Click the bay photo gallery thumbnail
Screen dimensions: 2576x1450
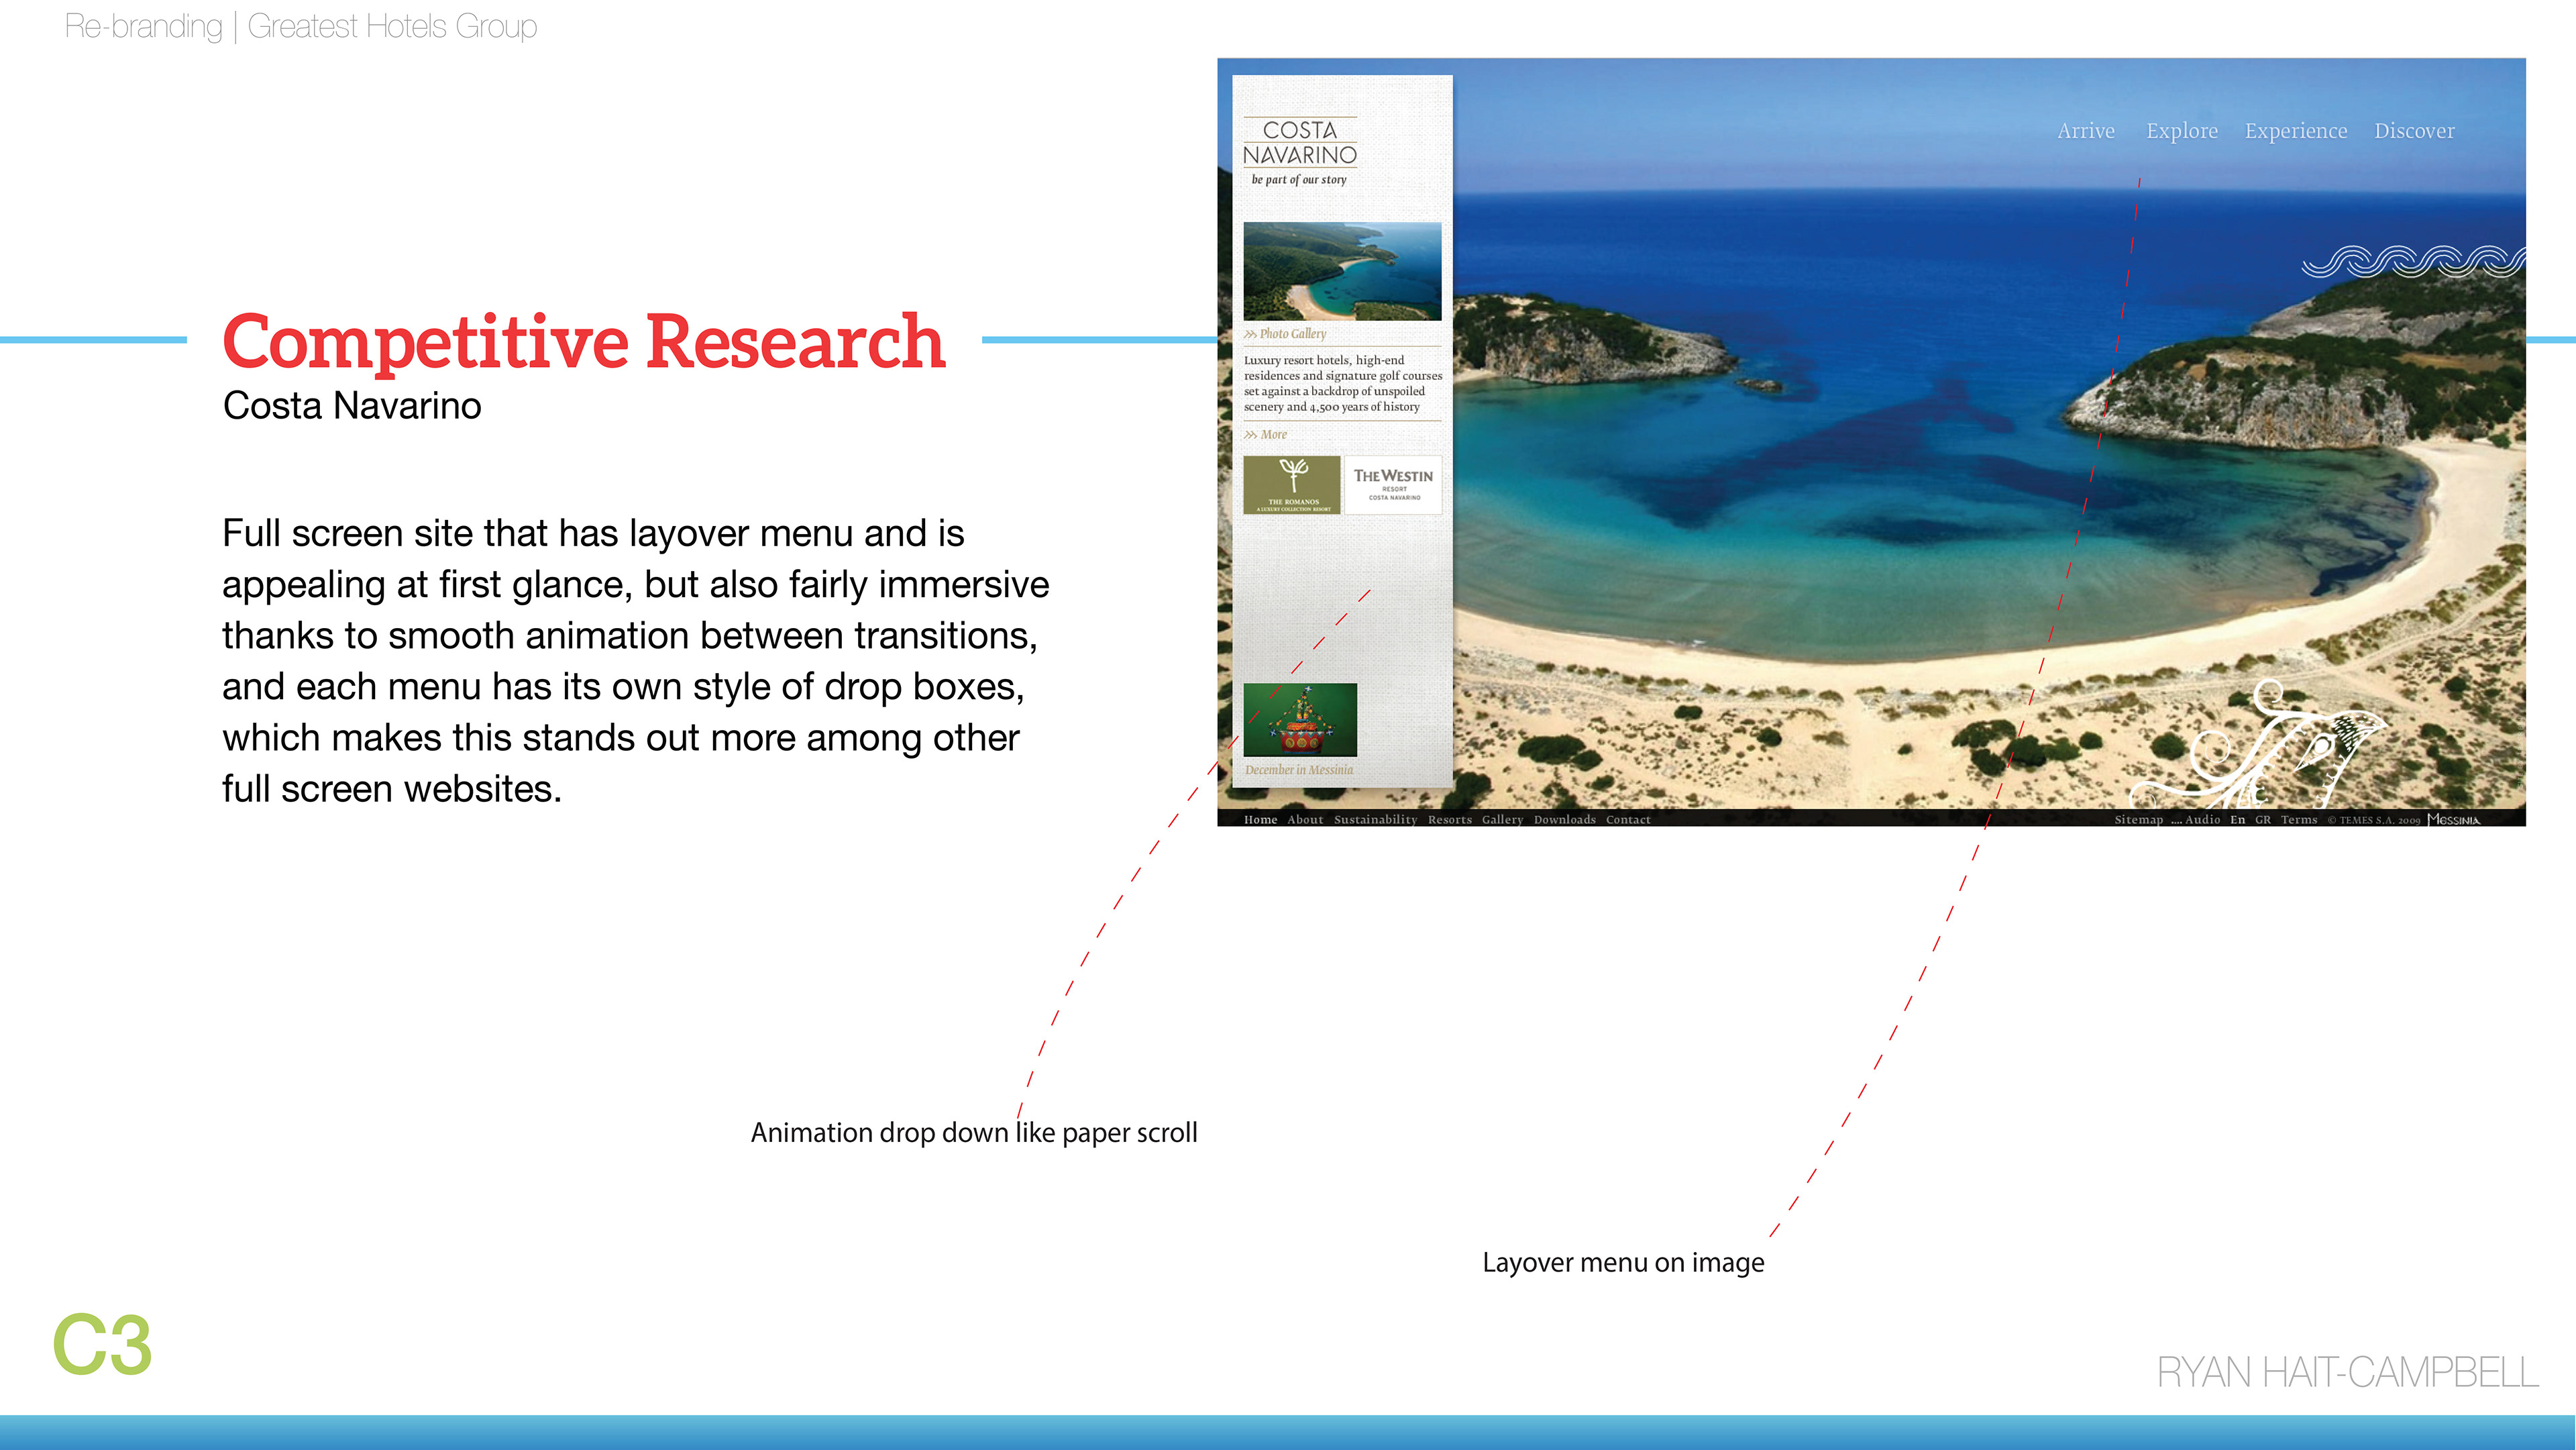[1342, 271]
